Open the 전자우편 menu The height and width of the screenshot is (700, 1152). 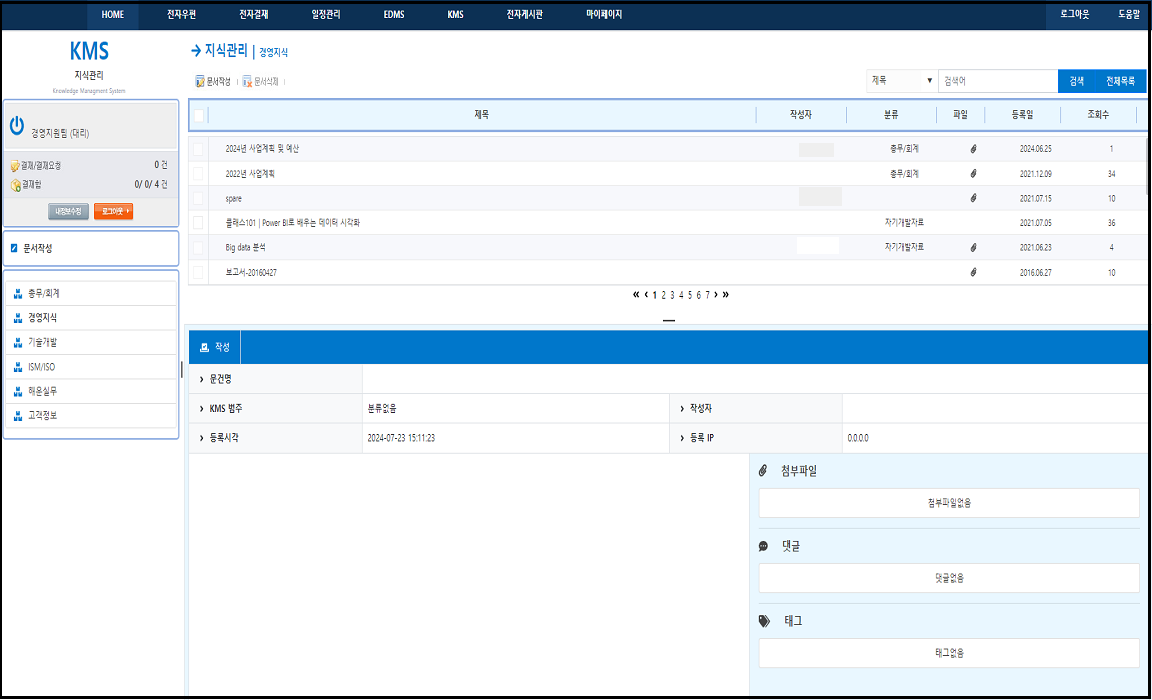point(181,15)
